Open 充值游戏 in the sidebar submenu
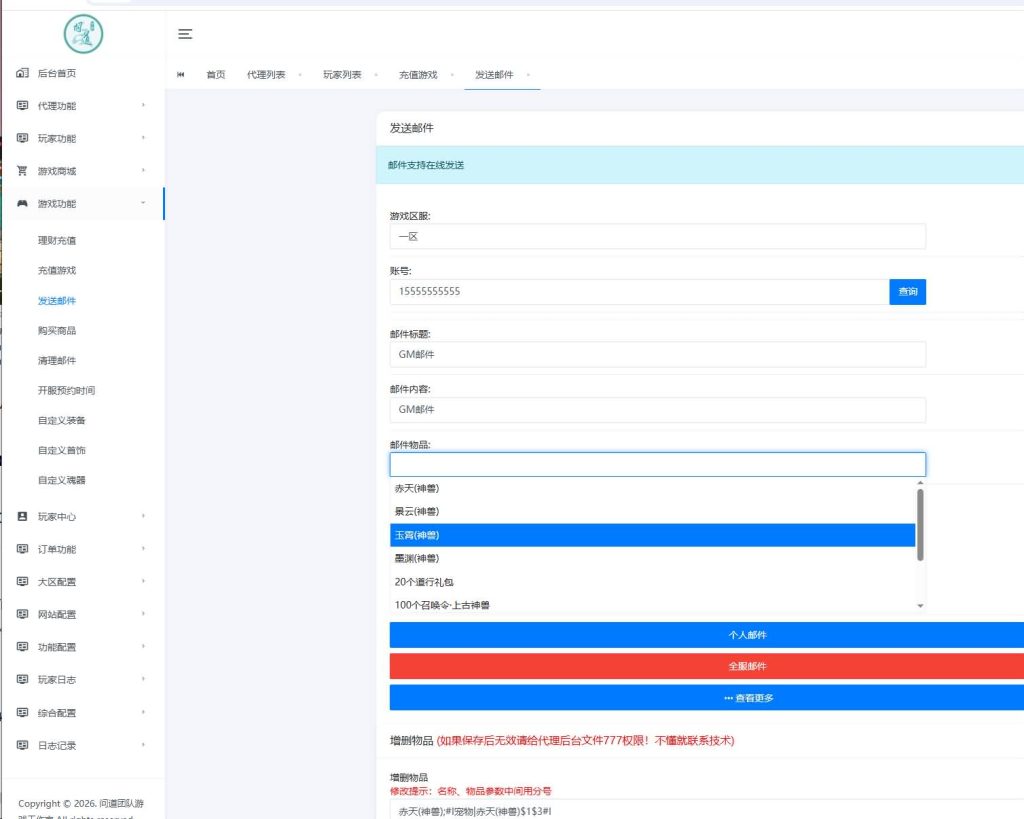This screenshot has height=819, width=1024. [57, 270]
